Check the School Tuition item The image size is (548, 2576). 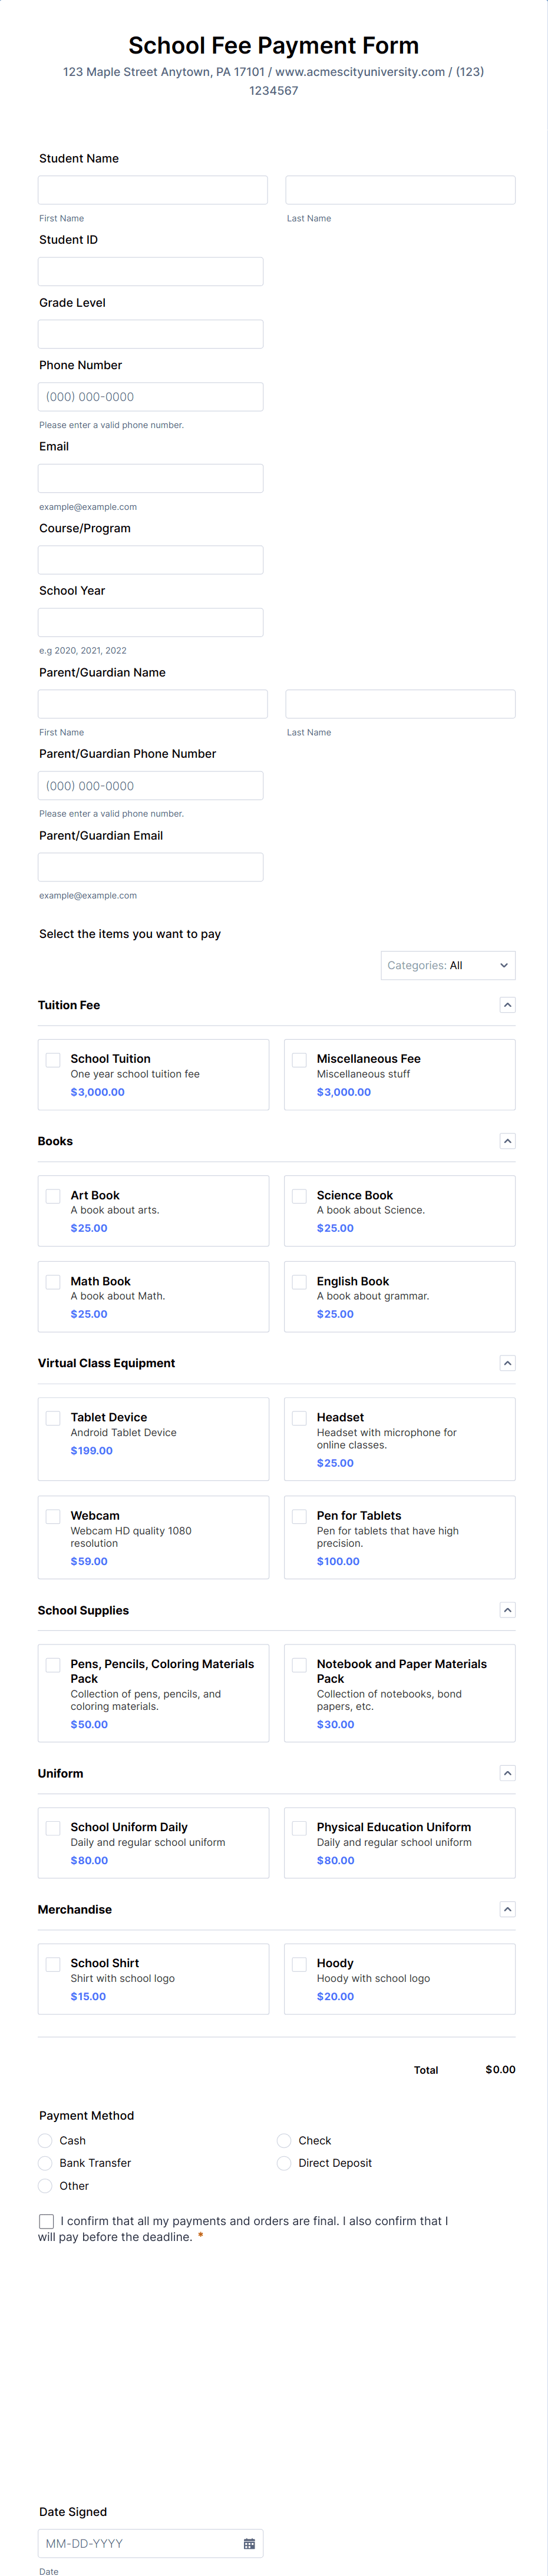[53, 1059]
